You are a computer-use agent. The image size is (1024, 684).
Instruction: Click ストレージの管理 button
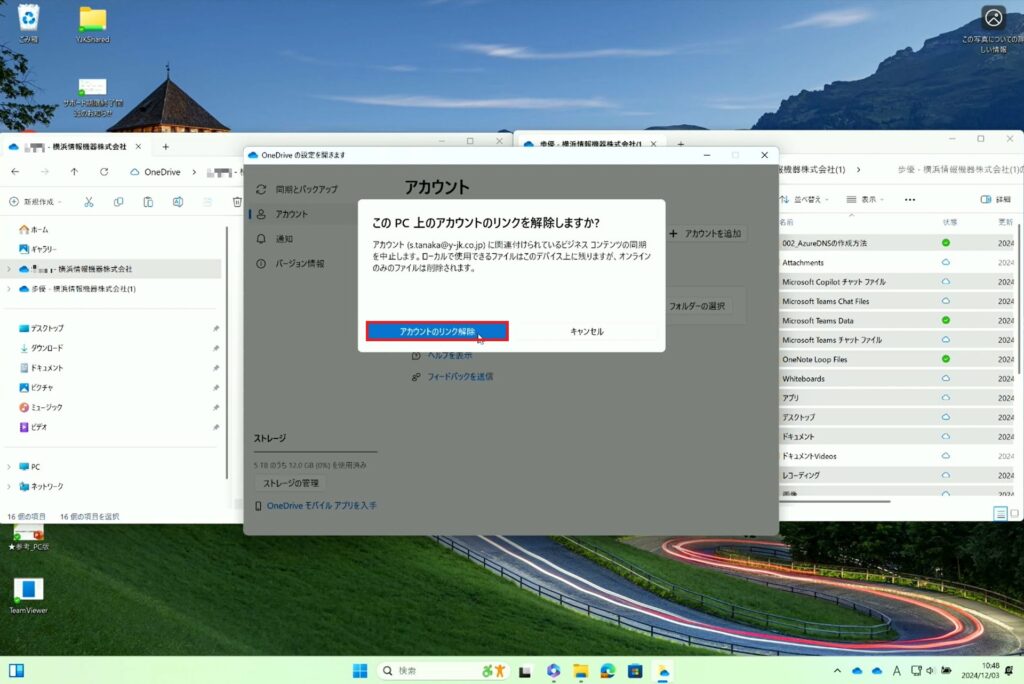pyautogui.click(x=291, y=483)
